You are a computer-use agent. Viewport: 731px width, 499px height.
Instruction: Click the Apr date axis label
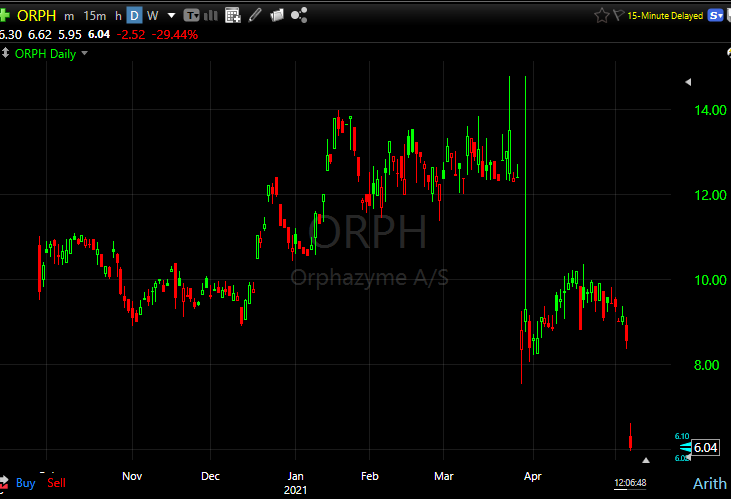click(532, 476)
